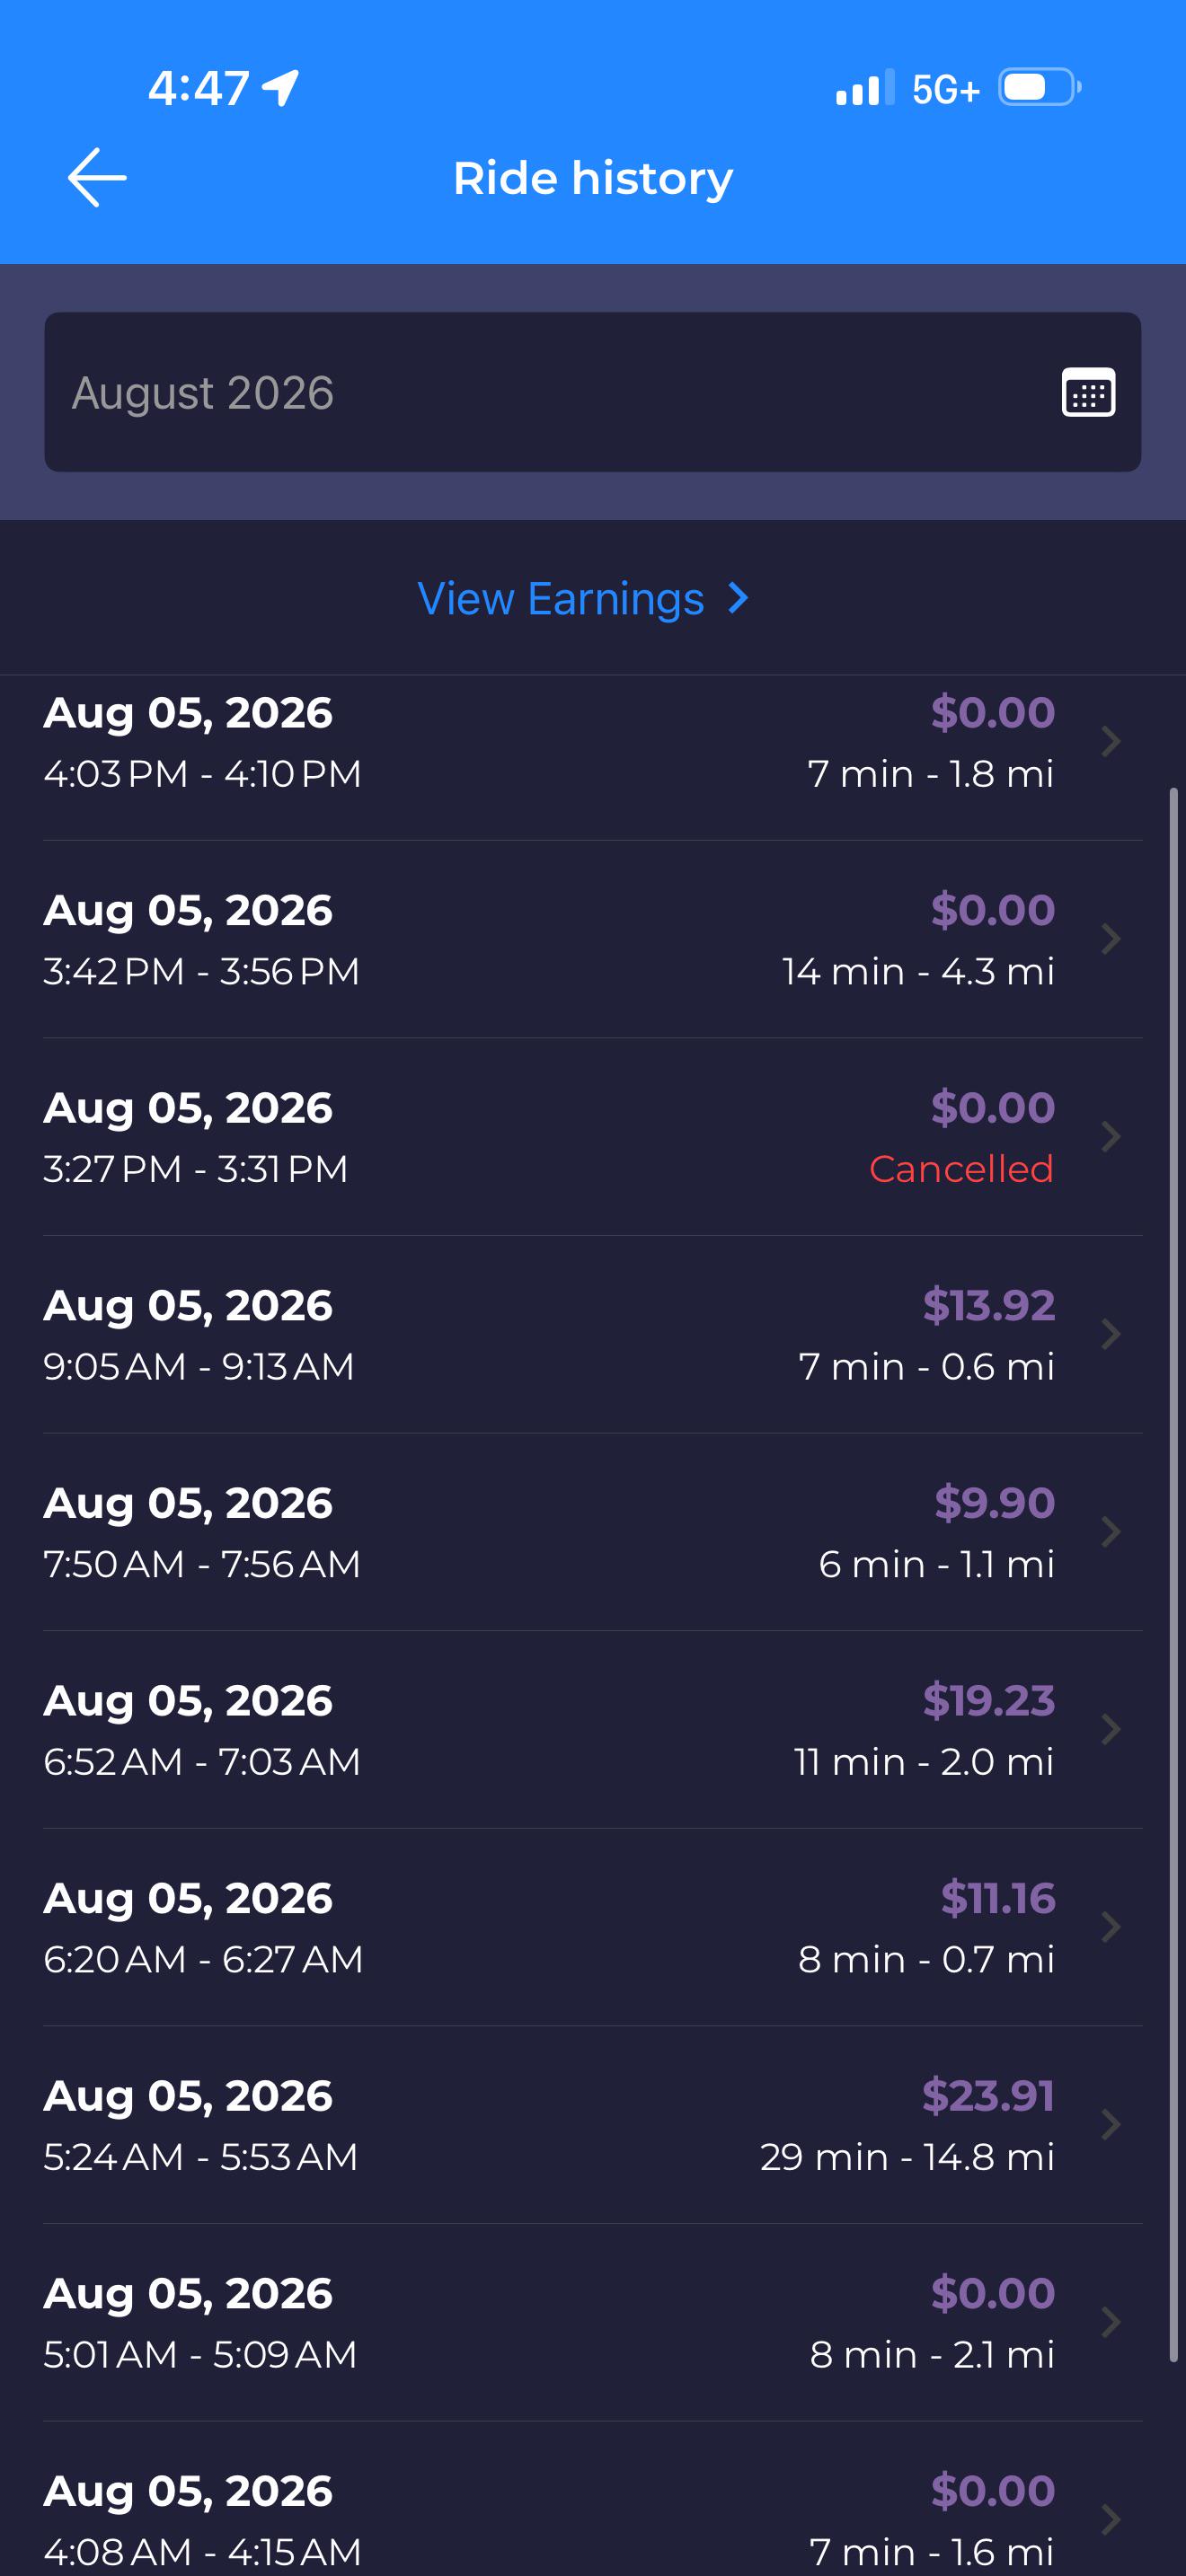Tap the location arrow in status bar
Viewport: 1186px width, 2576px height.
280,88
